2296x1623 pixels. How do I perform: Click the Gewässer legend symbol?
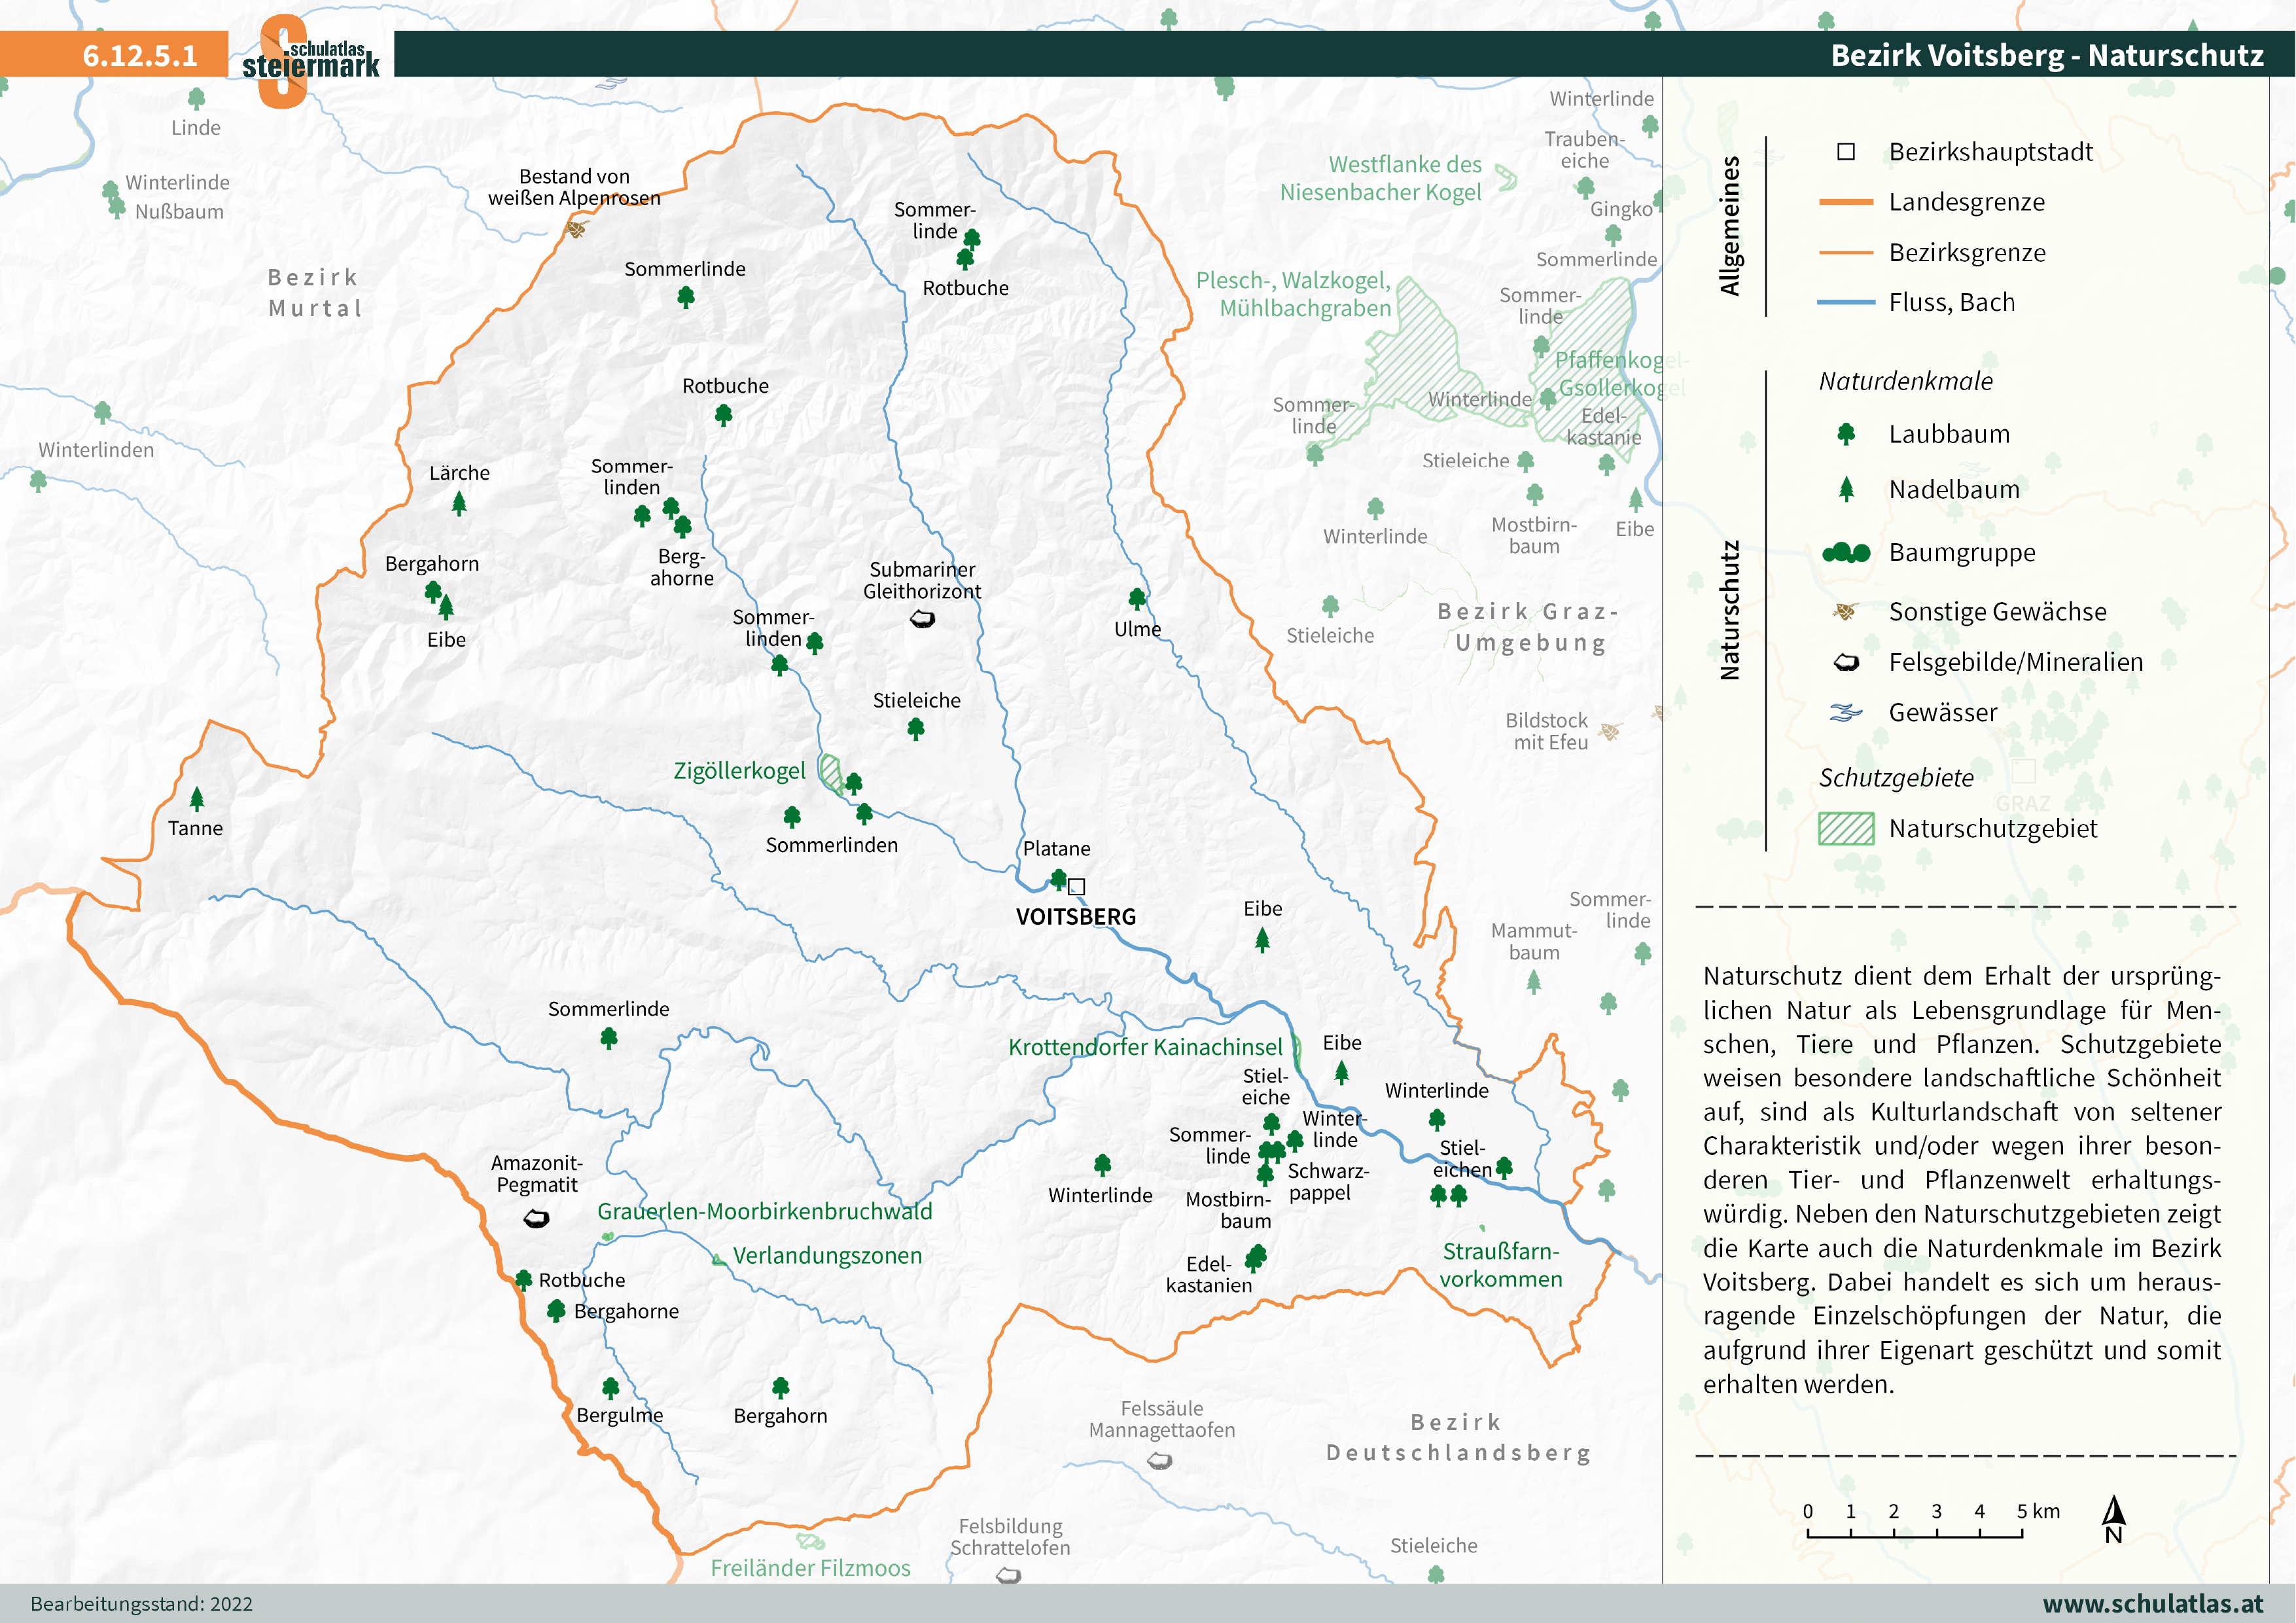(x=1846, y=713)
